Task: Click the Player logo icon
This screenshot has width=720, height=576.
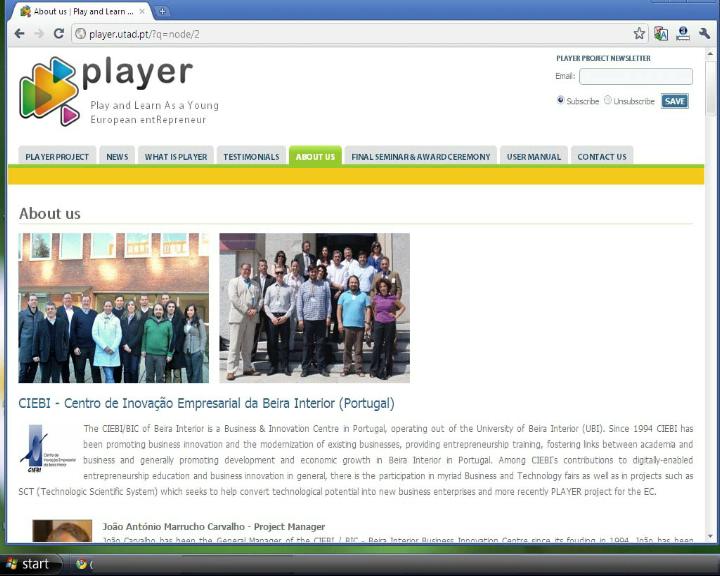Action: 48,91
